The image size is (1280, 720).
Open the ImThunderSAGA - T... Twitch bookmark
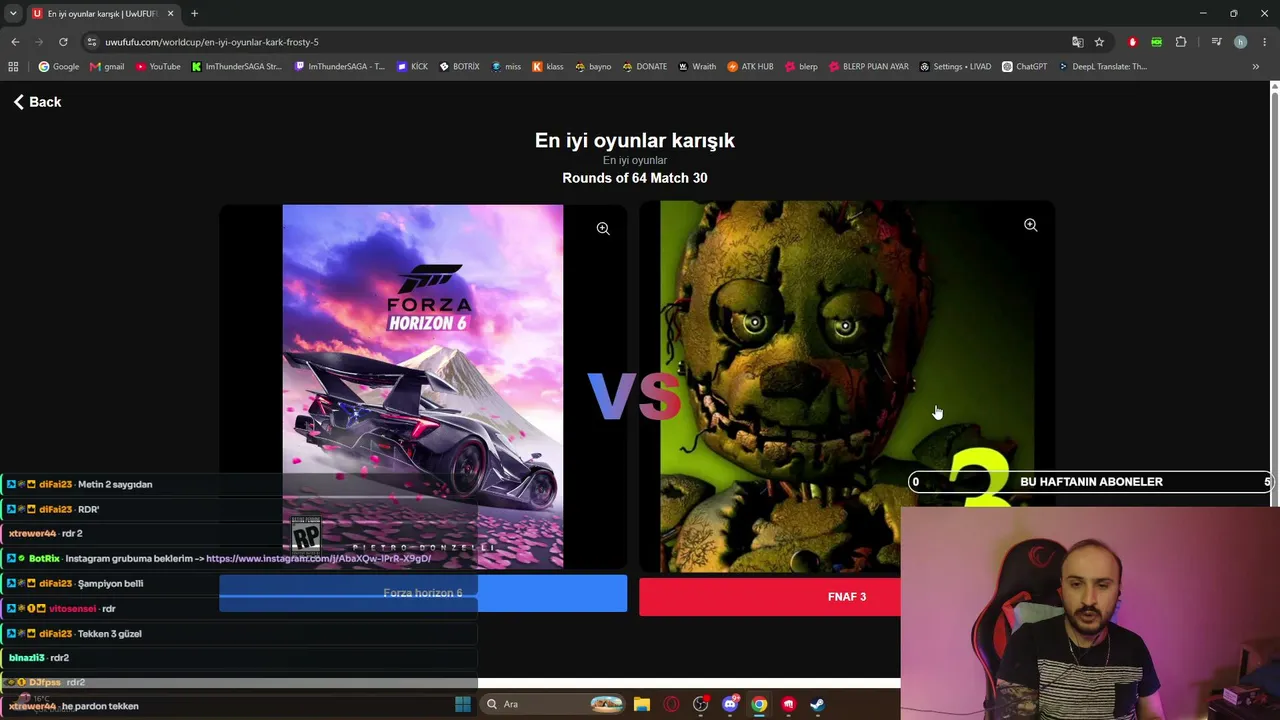(340, 67)
